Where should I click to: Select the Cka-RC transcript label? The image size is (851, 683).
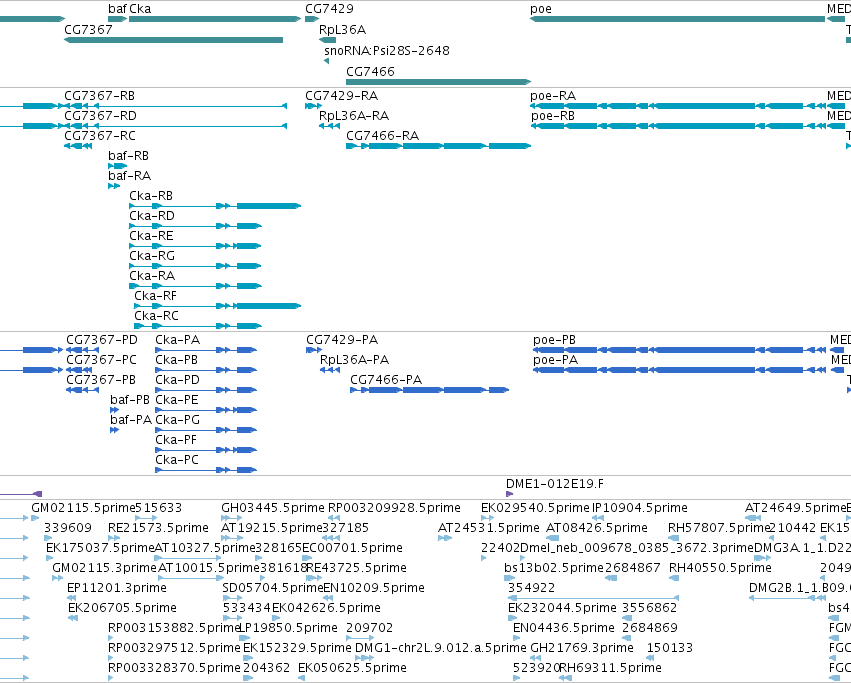tap(156, 316)
